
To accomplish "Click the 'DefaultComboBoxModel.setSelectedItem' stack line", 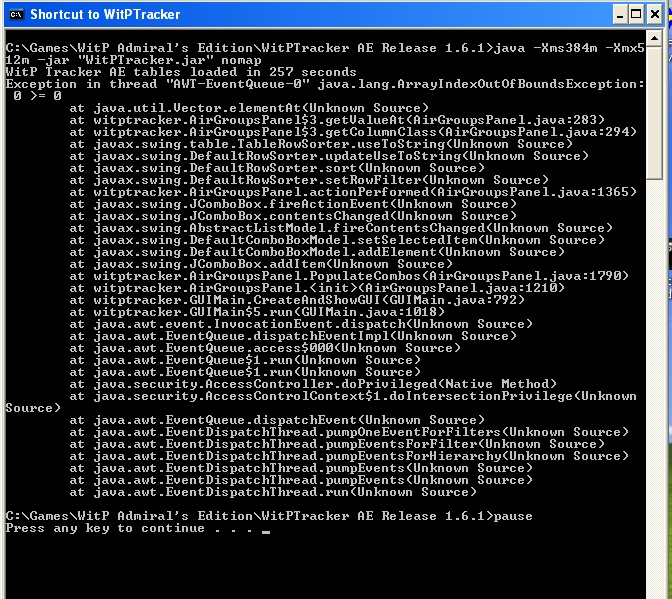I will click(x=337, y=240).
